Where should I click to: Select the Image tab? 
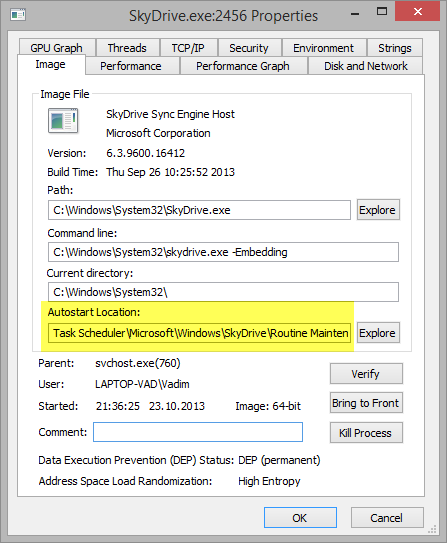point(51,64)
